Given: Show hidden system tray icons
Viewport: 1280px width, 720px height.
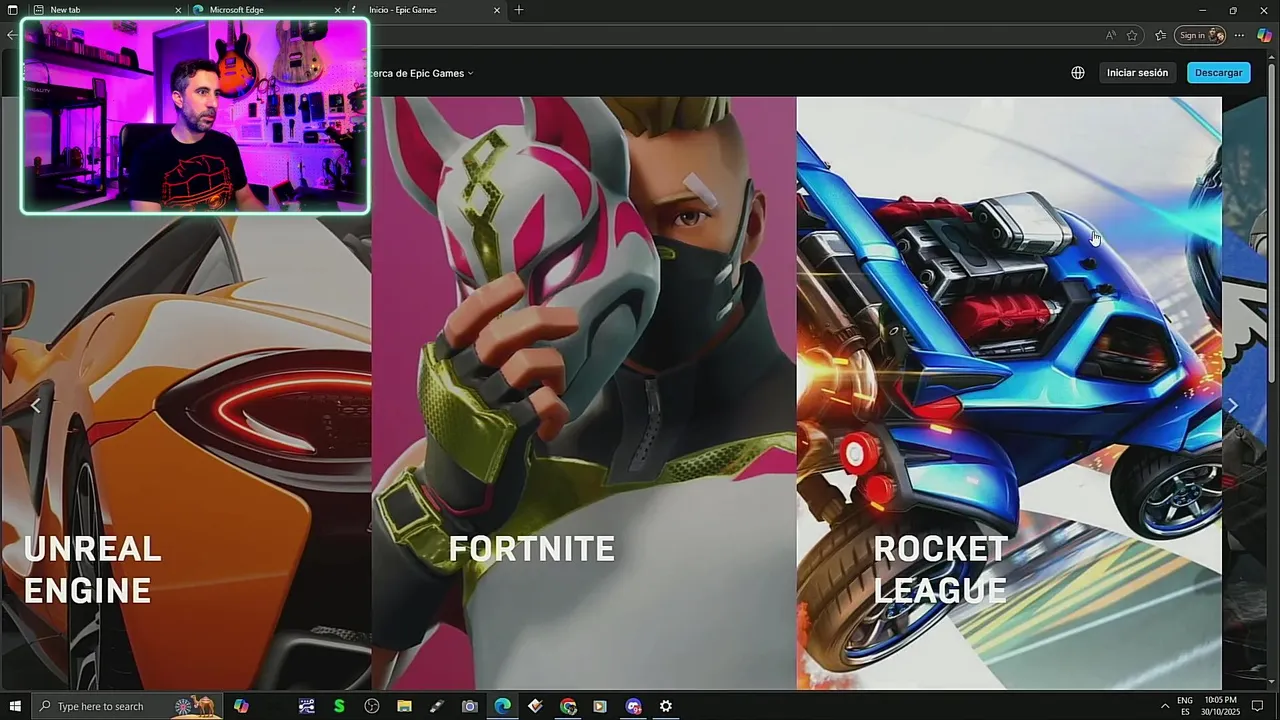Looking at the screenshot, I should pyautogui.click(x=1164, y=706).
